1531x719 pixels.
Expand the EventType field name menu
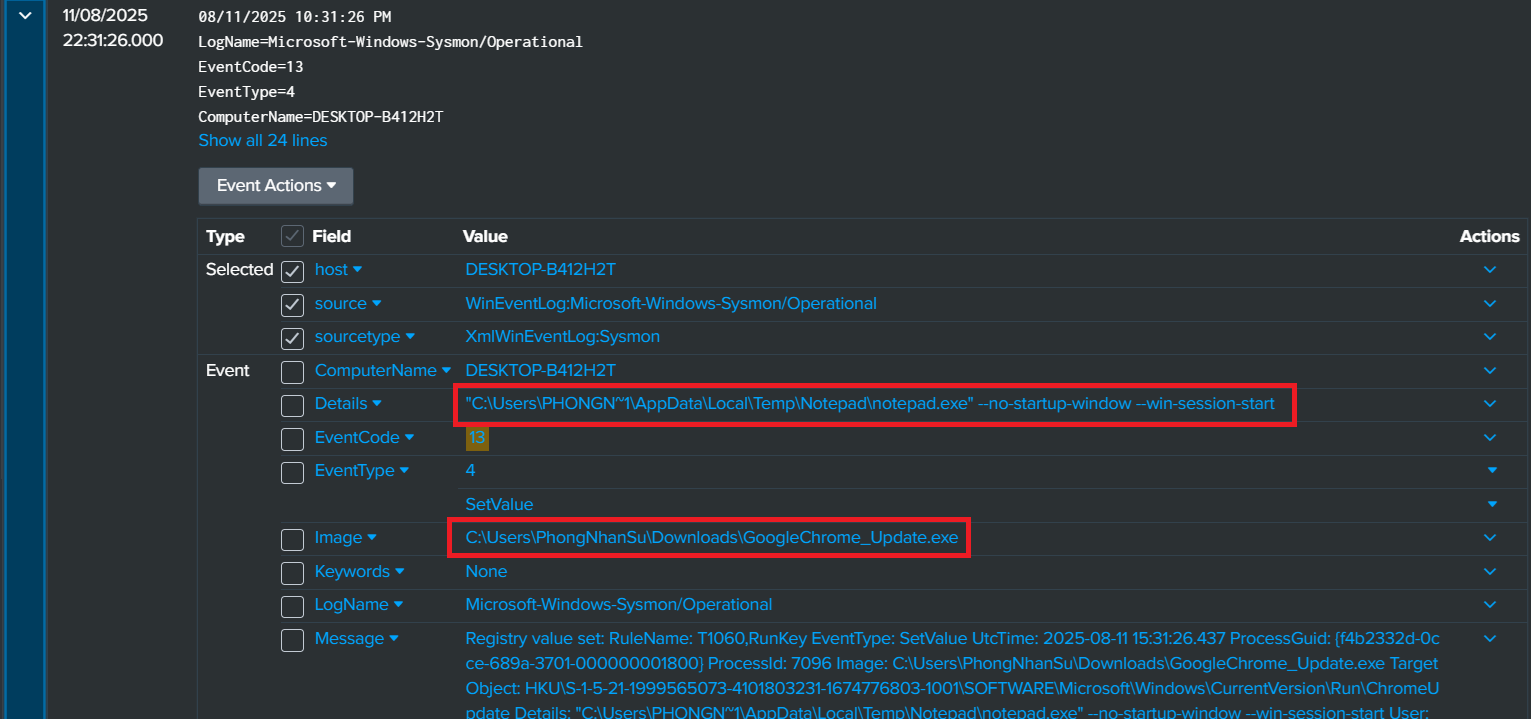pos(404,471)
